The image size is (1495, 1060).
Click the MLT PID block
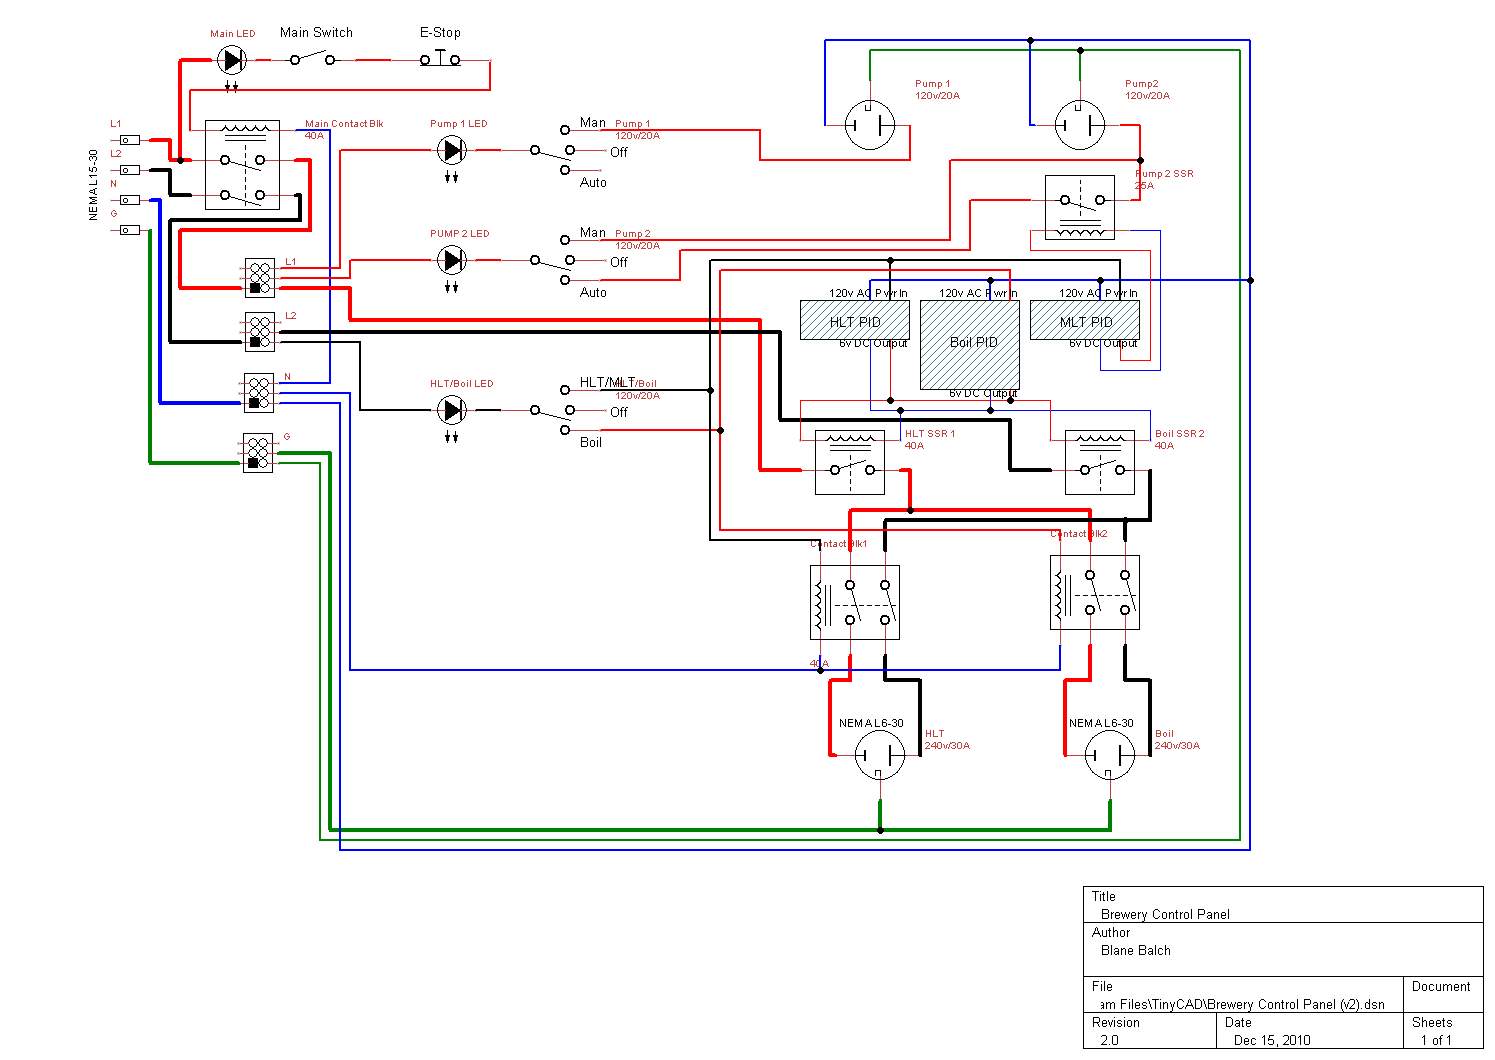coord(1085,320)
